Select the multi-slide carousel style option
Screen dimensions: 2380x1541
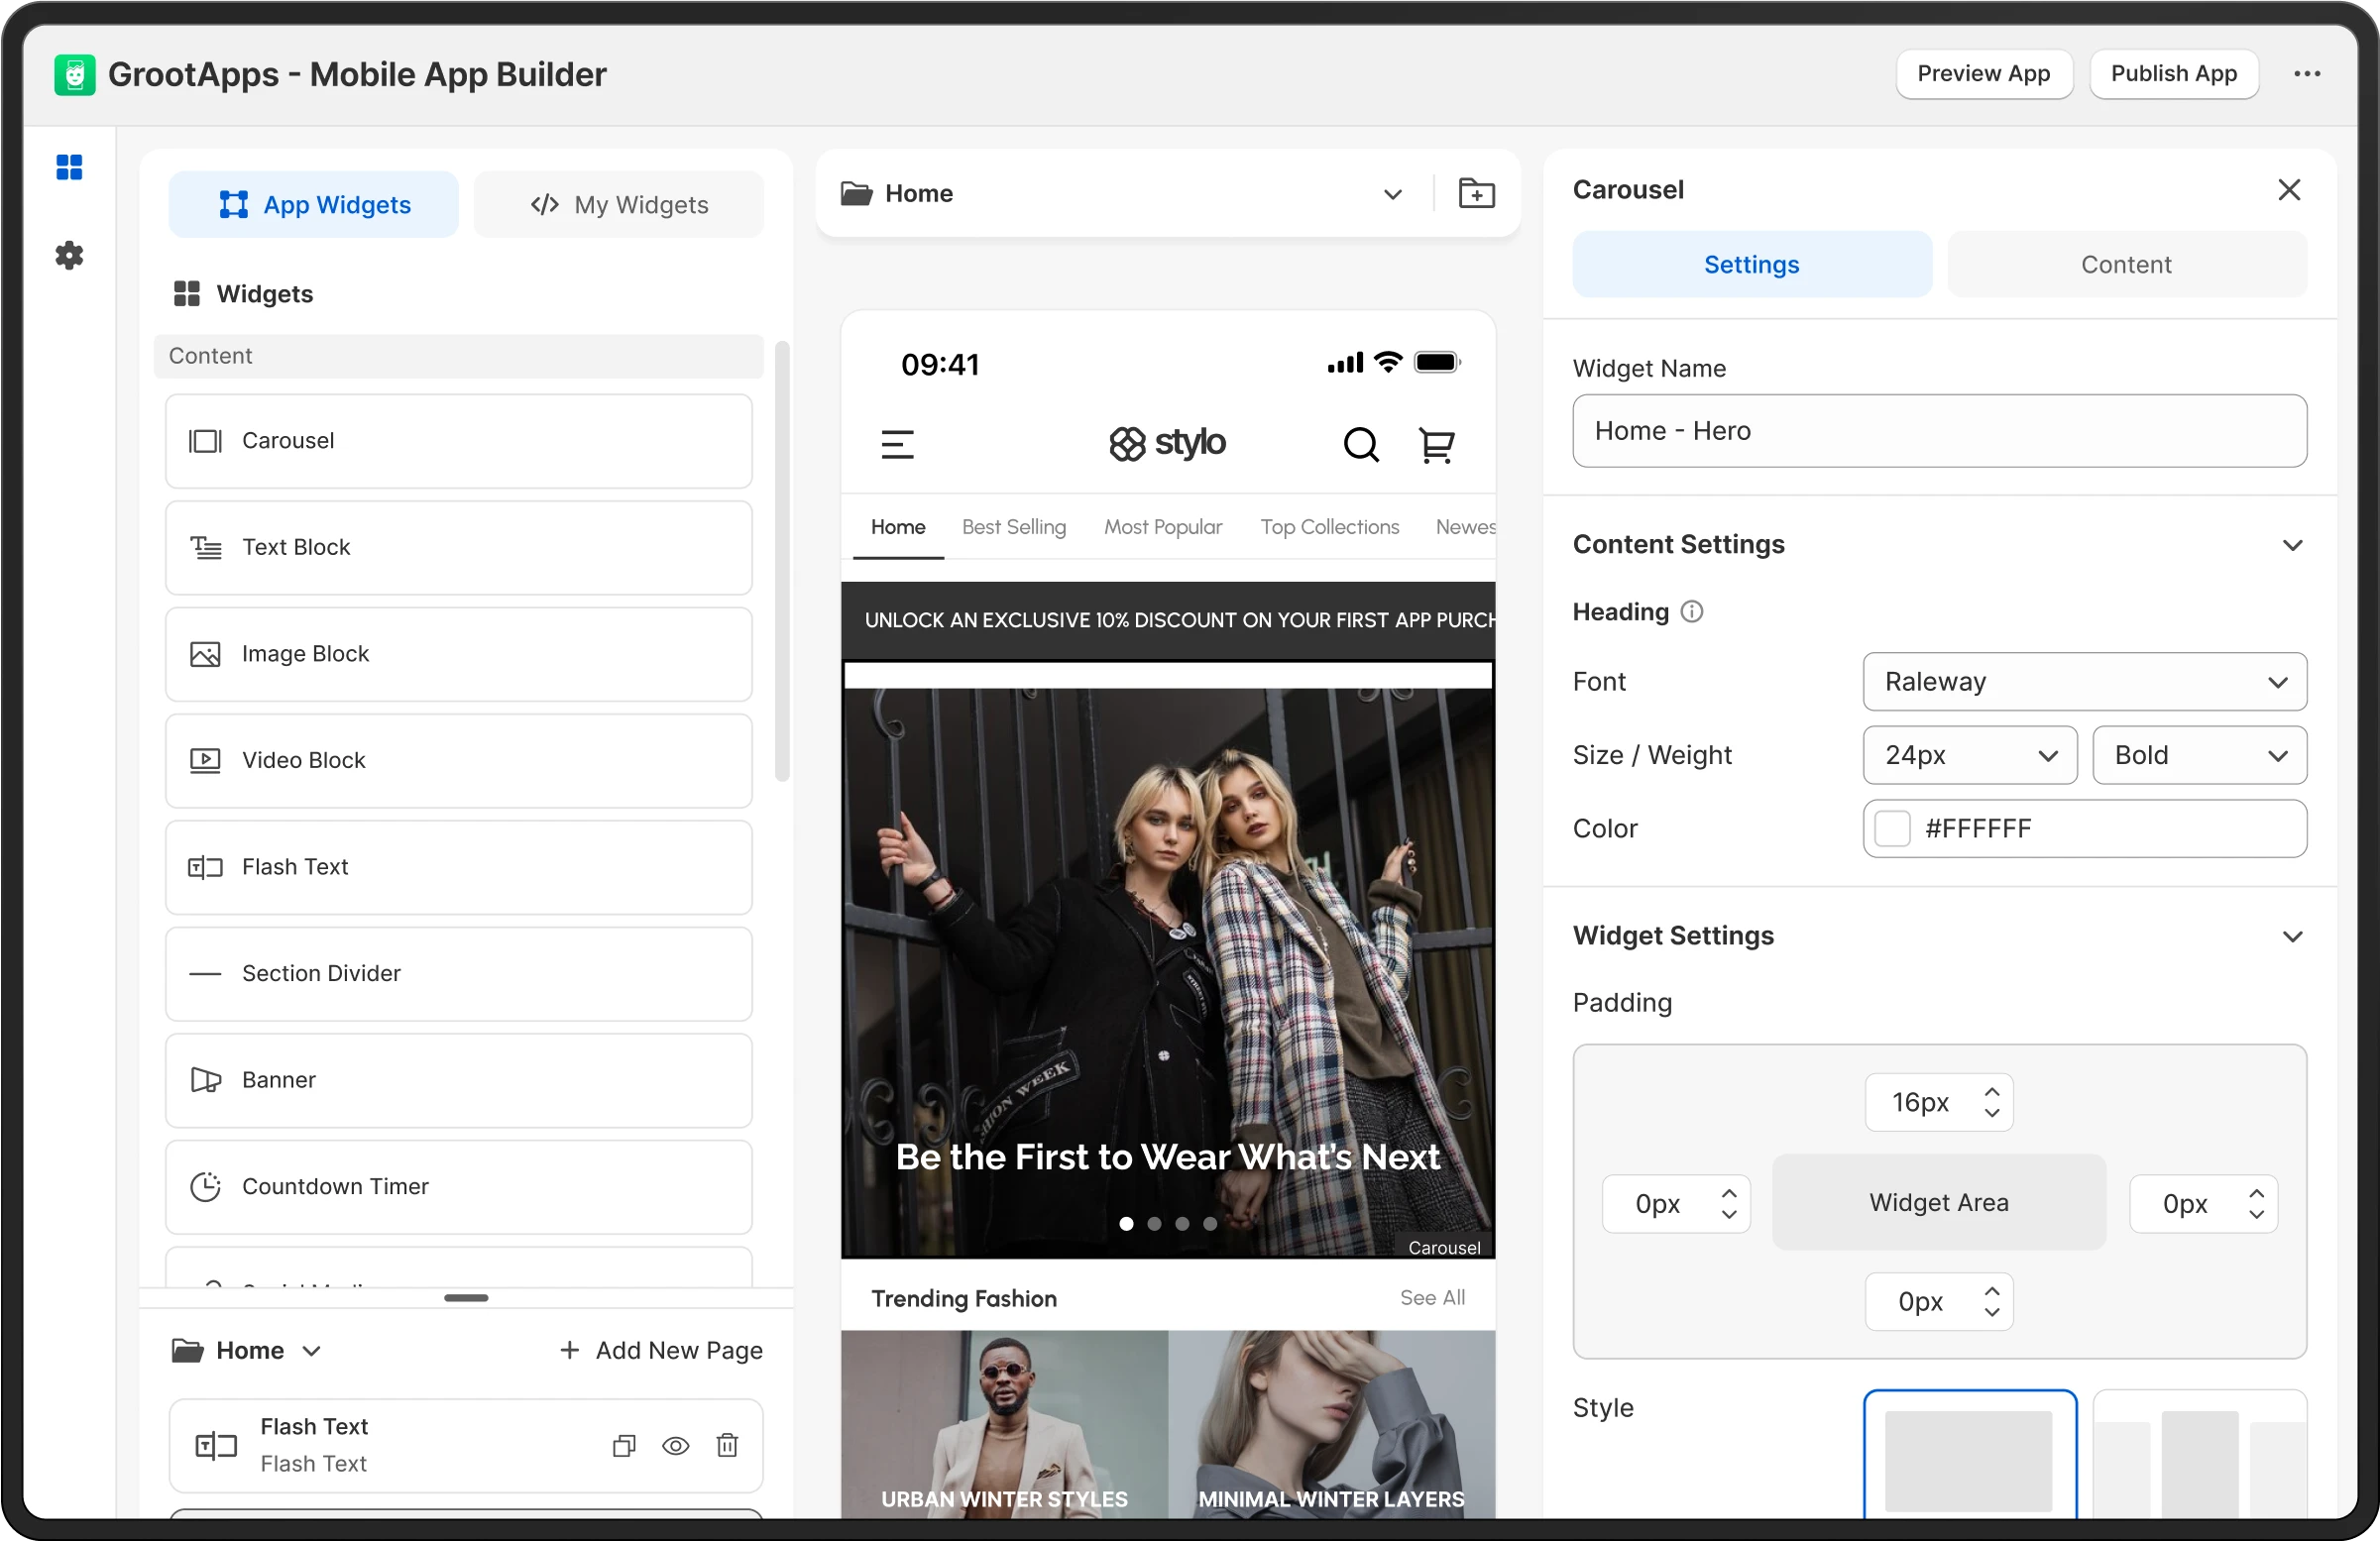pos(2199,1458)
